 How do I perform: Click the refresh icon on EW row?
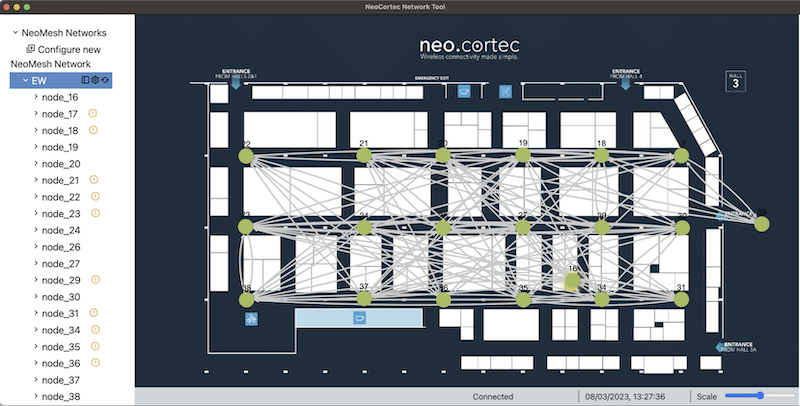point(105,80)
